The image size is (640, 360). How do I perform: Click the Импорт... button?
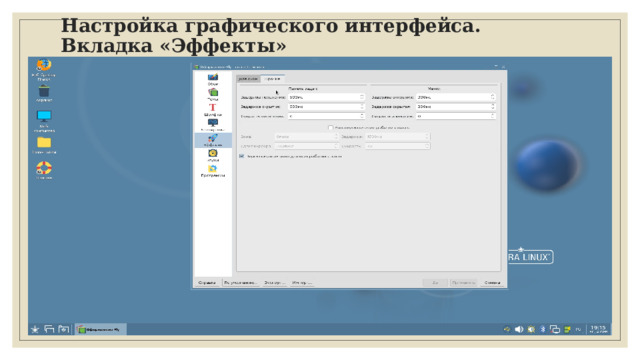302,282
